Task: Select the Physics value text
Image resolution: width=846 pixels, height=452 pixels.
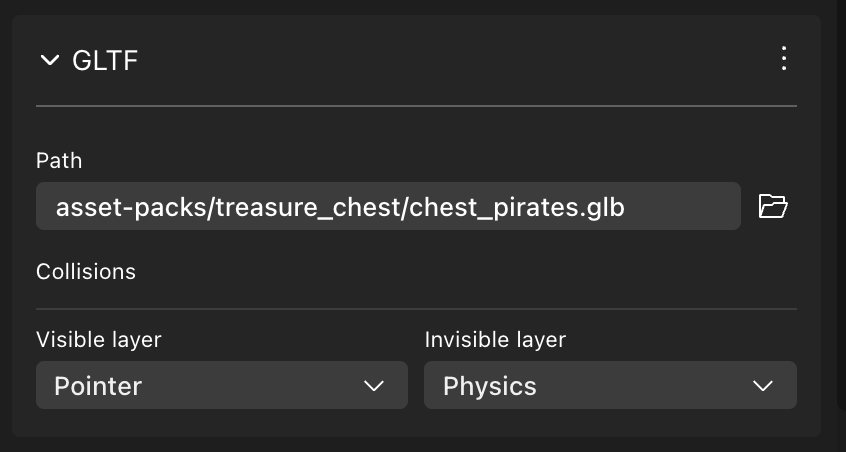Action: (x=490, y=386)
